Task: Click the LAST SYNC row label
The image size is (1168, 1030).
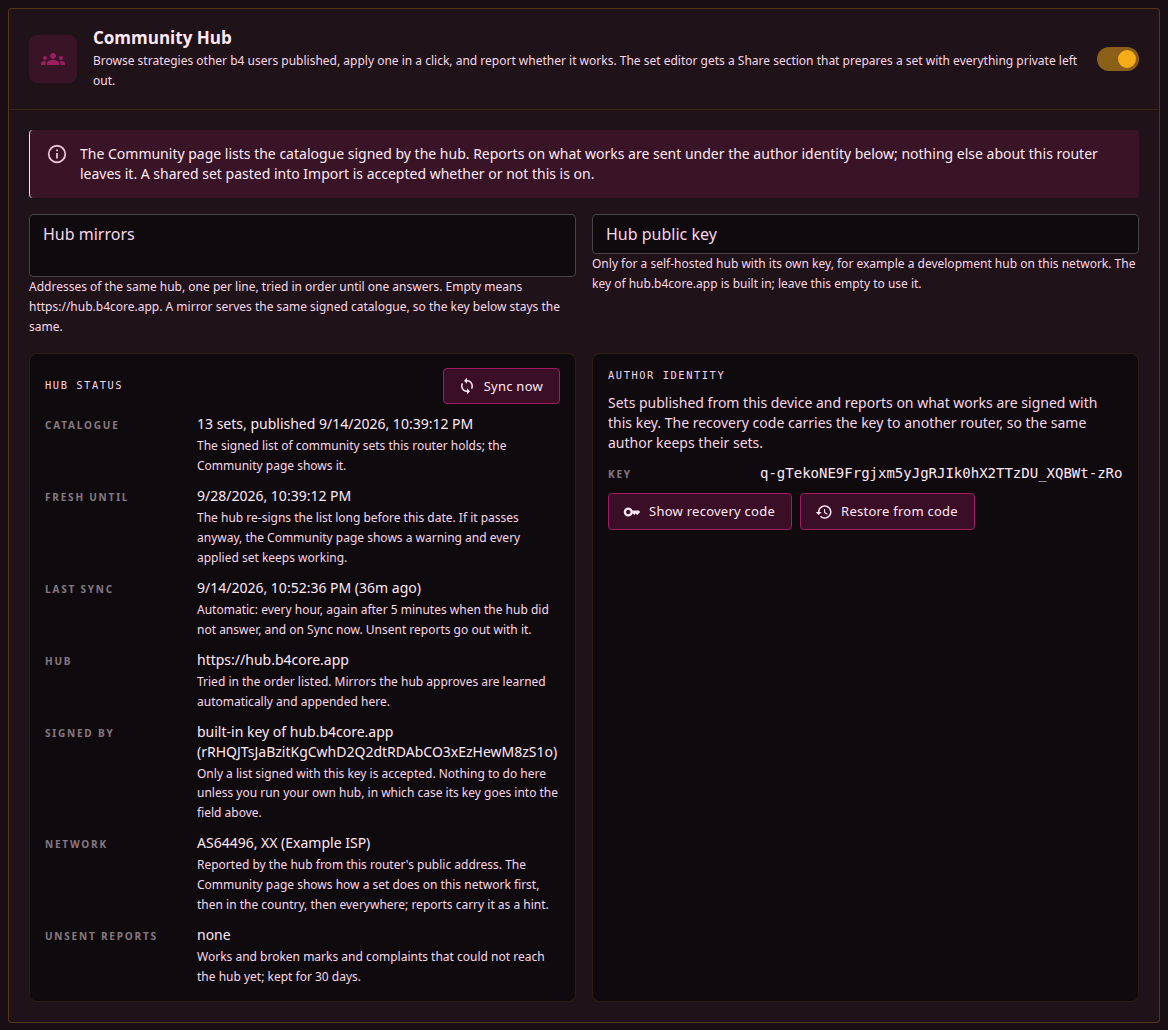Action: pos(79,589)
